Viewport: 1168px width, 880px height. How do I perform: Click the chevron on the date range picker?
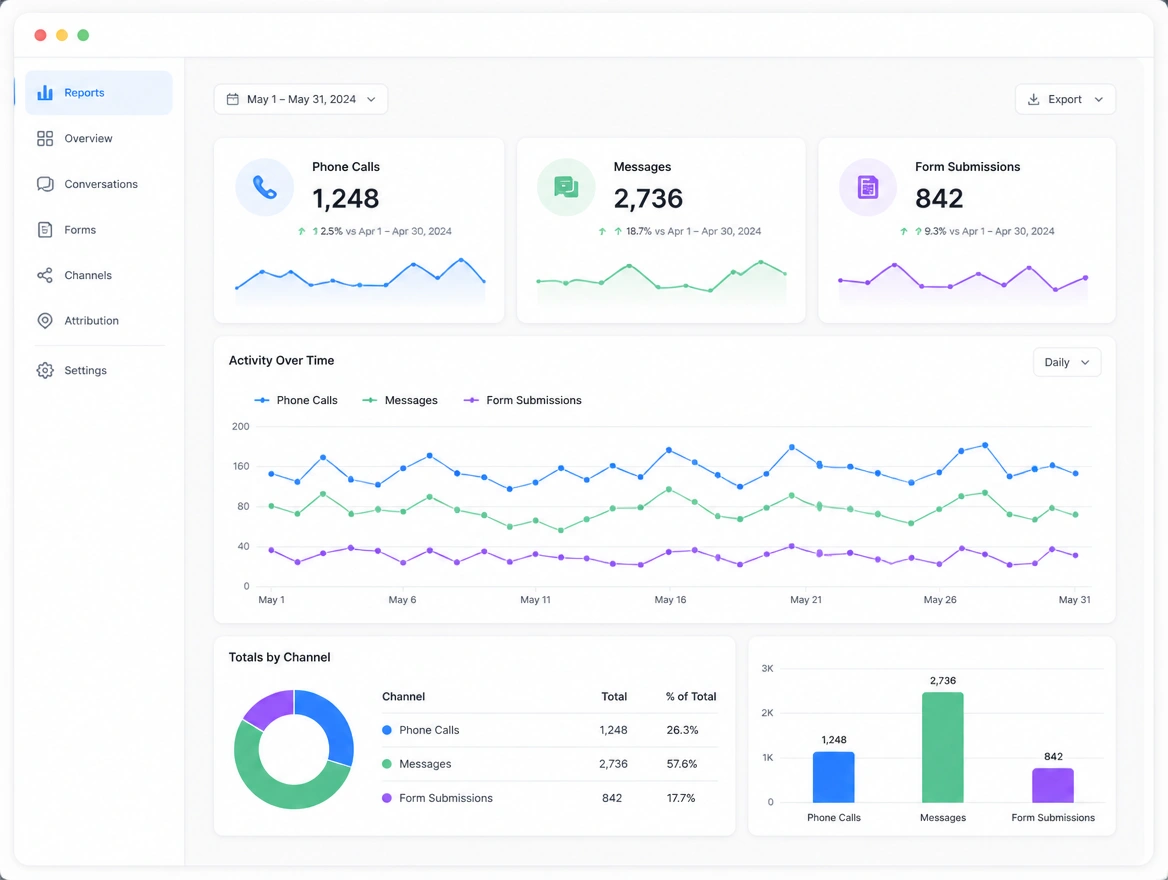click(x=371, y=99)
